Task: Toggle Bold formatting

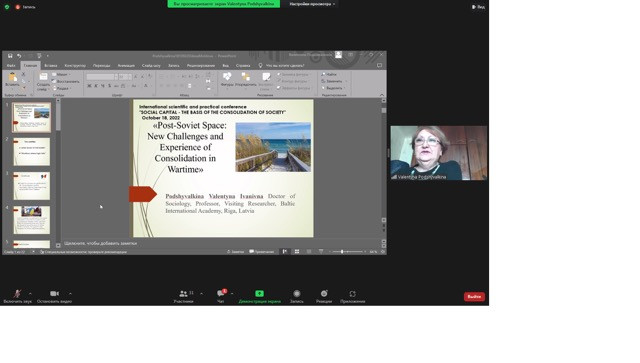Action: [x=89, y=86]
